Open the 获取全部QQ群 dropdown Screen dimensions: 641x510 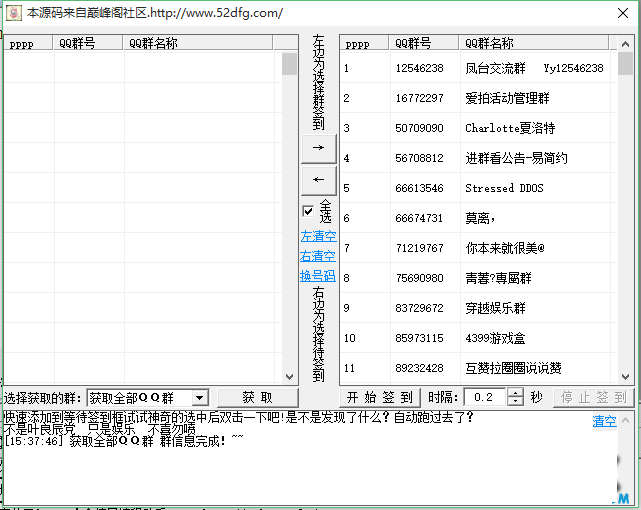(x=199, y=397)
